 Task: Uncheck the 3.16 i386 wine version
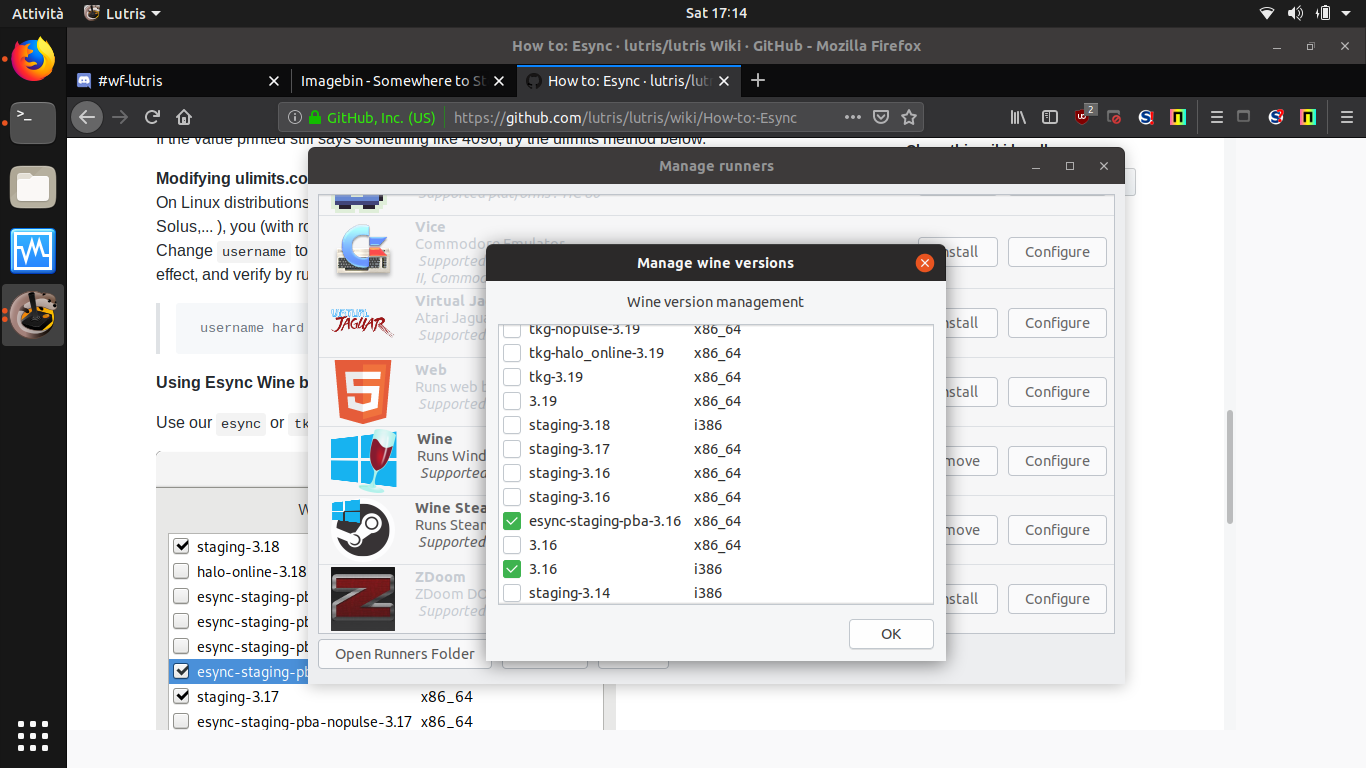(x=512, y=569)
